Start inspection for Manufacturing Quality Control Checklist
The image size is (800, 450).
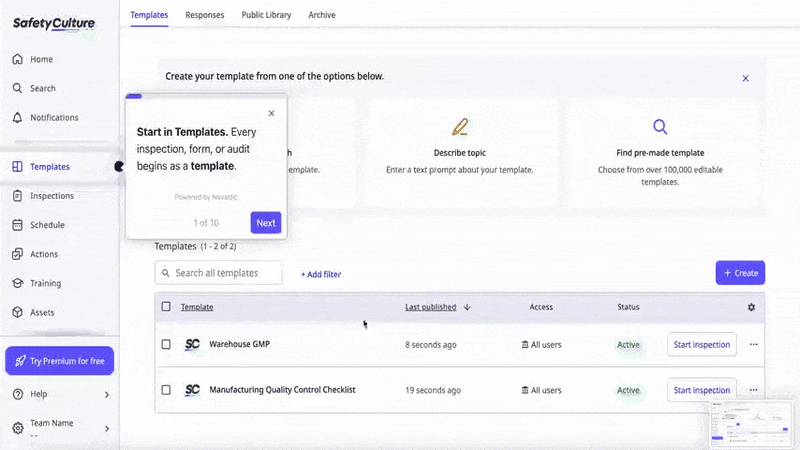[702, 390]
